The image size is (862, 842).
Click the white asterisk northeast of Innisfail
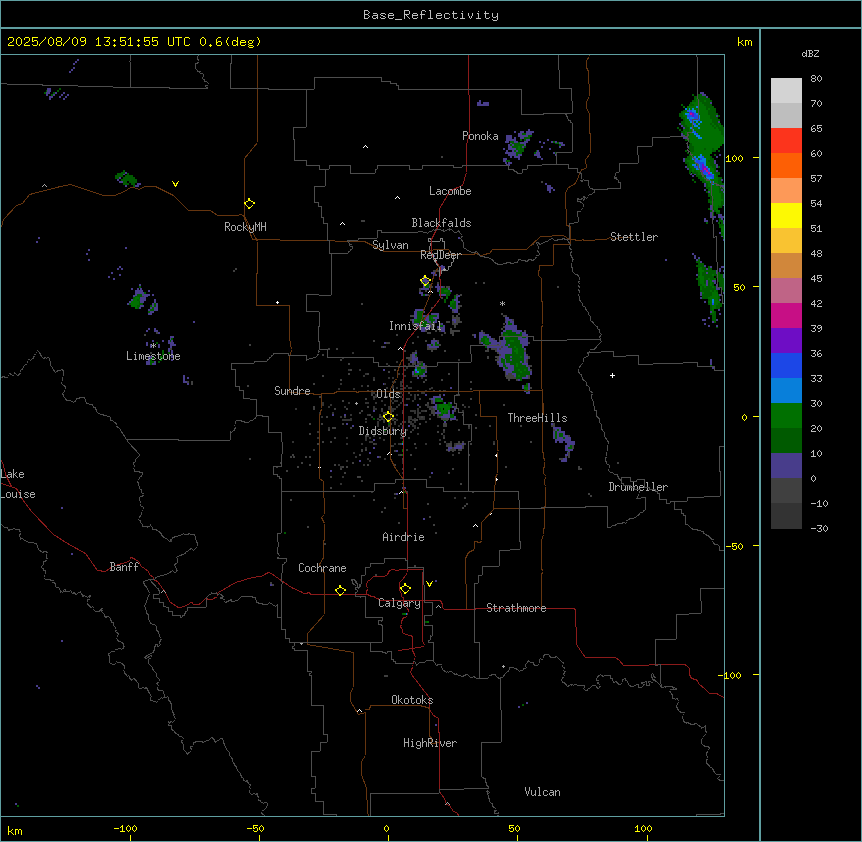(x=502, y=303)
